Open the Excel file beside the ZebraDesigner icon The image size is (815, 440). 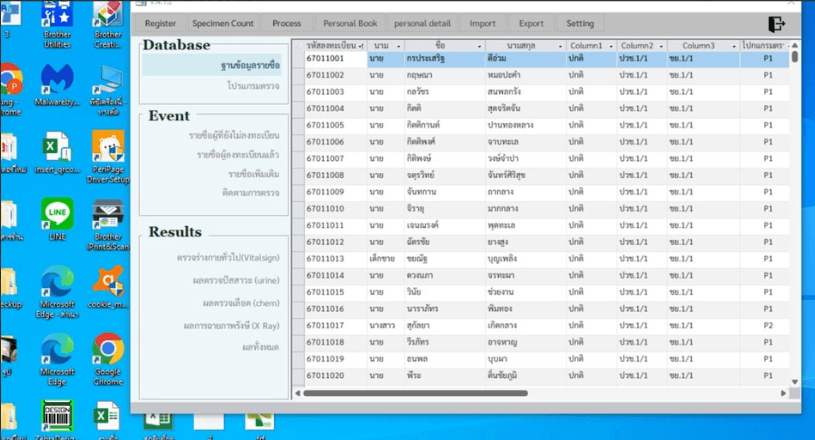pyautogui.click(x=108, y=419)
